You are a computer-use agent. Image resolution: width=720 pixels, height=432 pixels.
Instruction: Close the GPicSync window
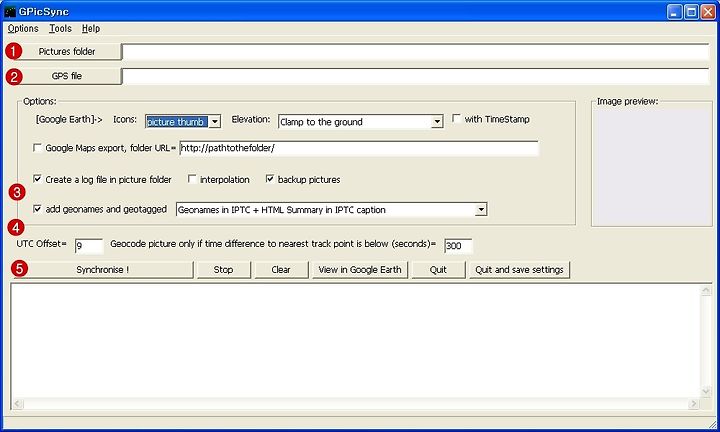(708, 11)
